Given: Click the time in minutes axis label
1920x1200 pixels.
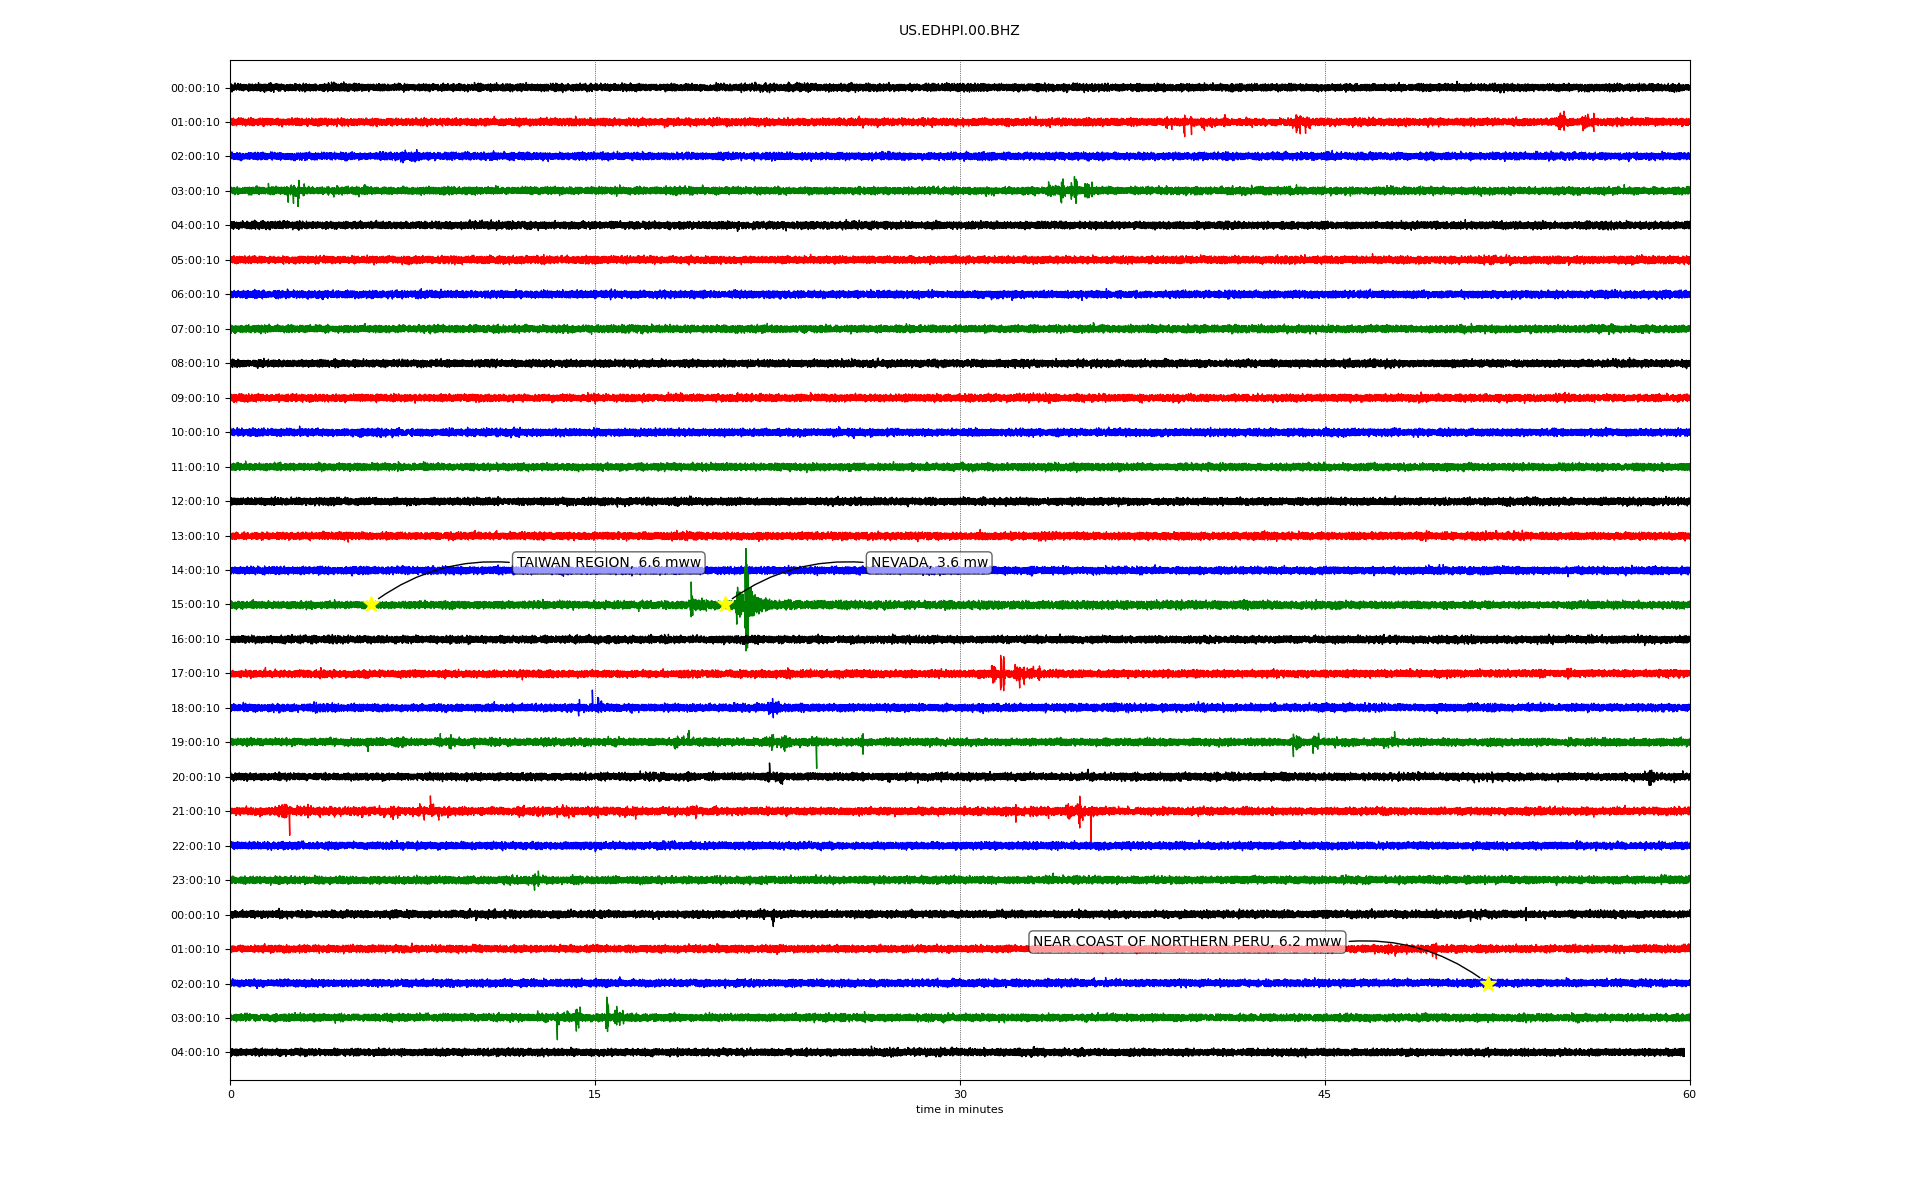Looking at the screenshot, I should (x=959, y=1110).
